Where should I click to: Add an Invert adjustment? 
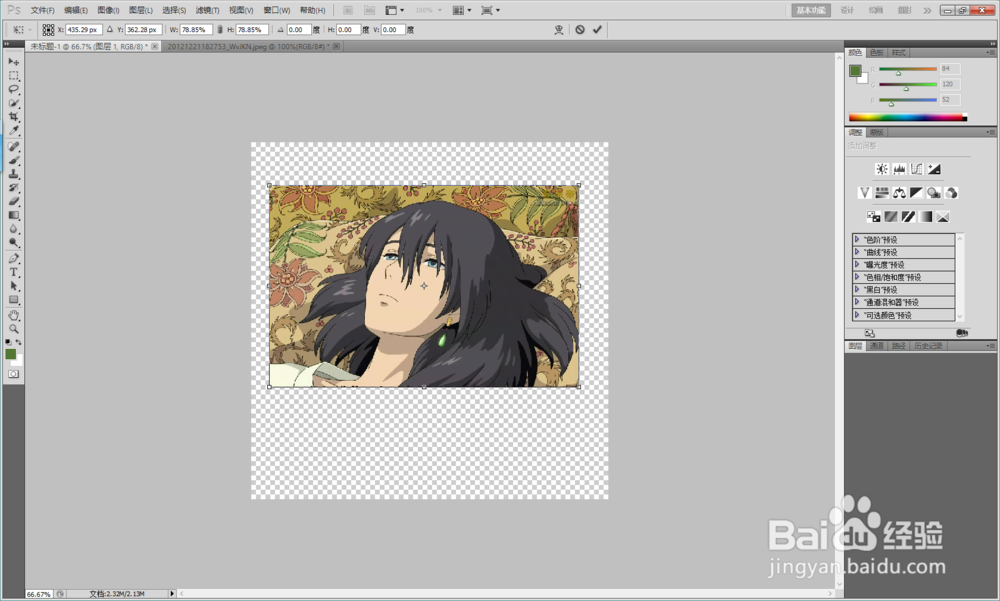click(873, 217)
